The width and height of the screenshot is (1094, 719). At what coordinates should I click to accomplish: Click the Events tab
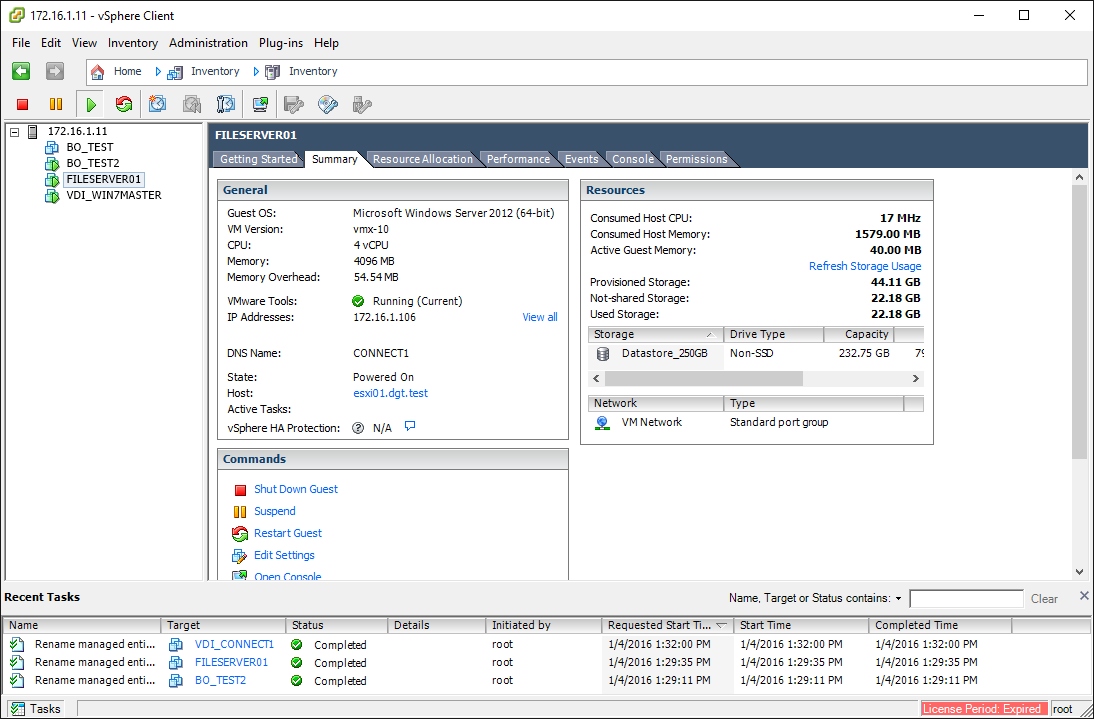[x=581, y=159]
